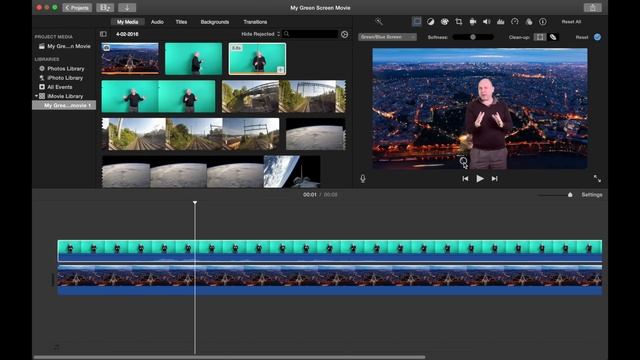
Task: Switch to the Transitions tab
Action: click(255, 22)
